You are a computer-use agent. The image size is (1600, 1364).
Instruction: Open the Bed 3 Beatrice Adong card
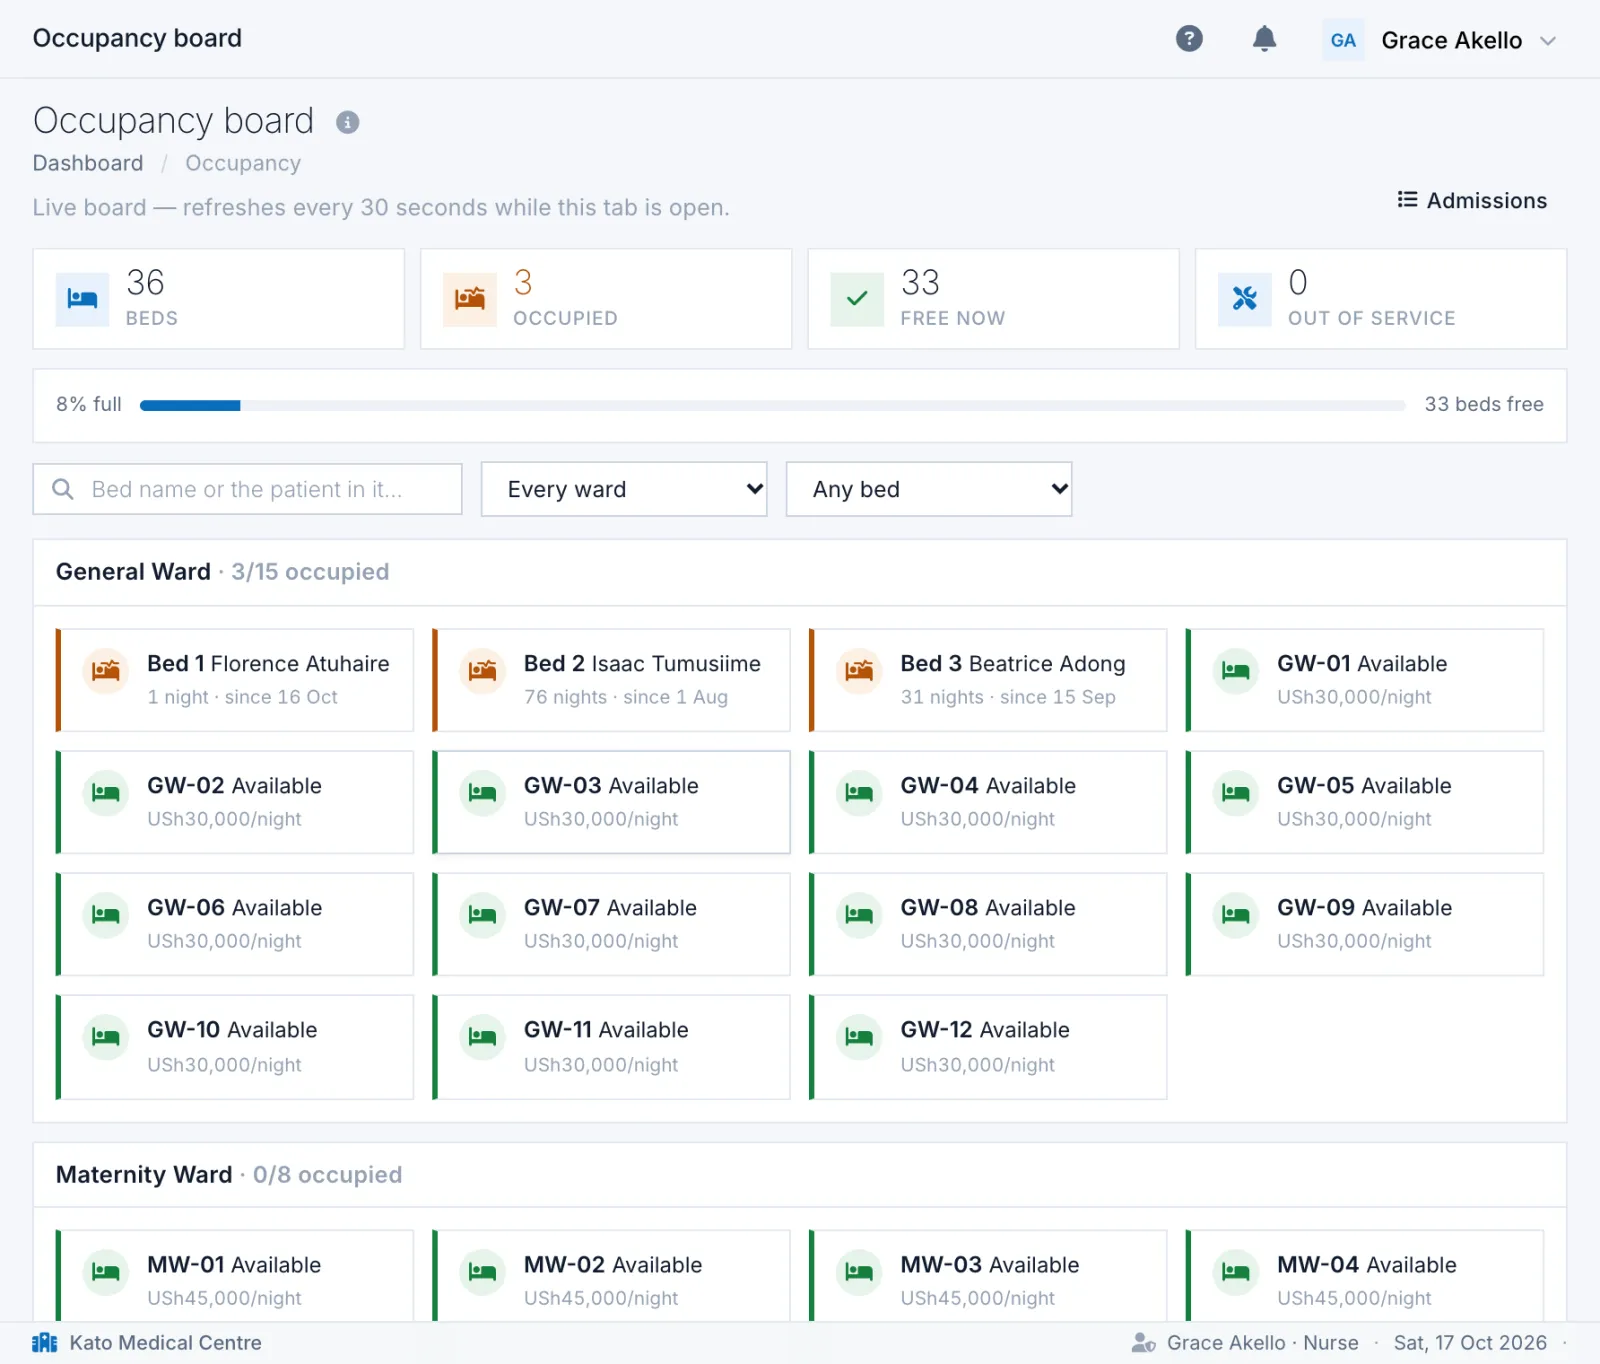click(x=988, y=680)
